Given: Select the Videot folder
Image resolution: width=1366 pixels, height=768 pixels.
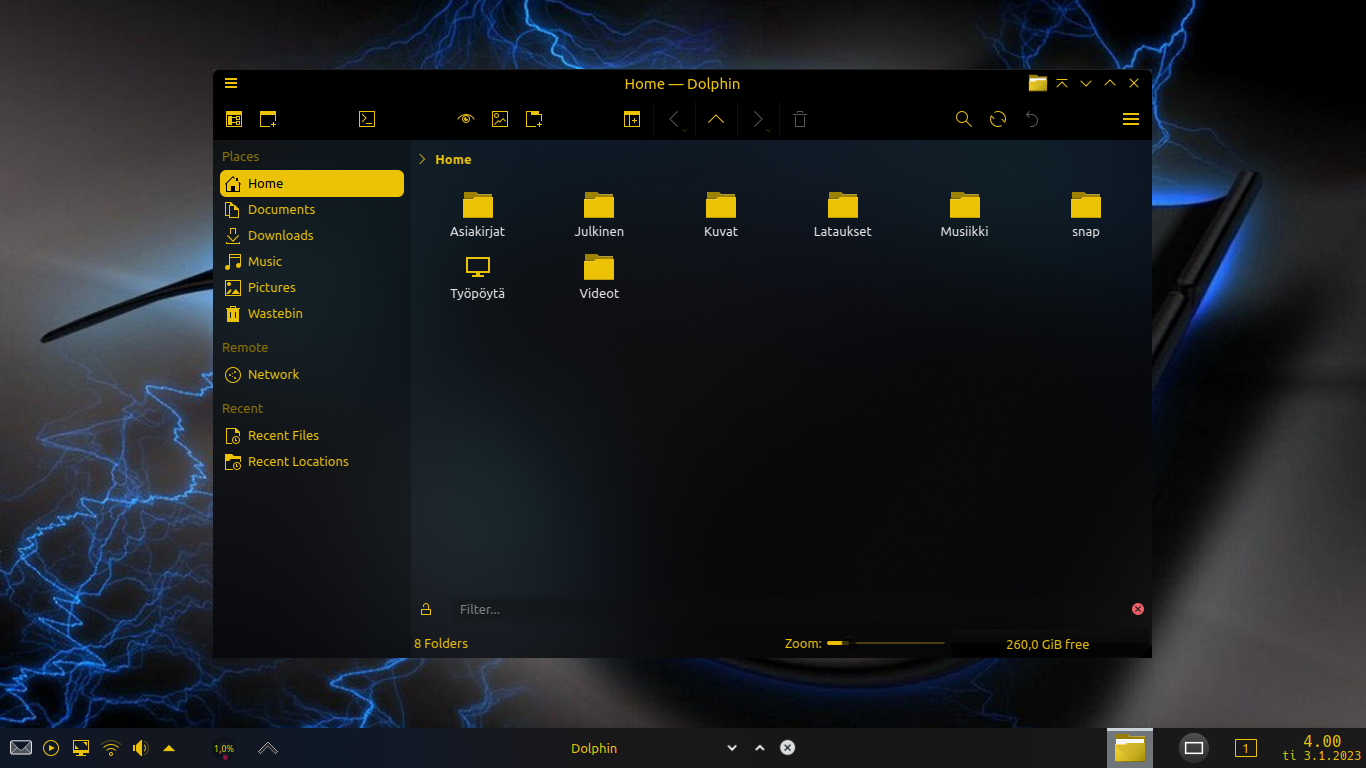Looking at the screenshot, I should pyautogui.click(x=599, y=276).
